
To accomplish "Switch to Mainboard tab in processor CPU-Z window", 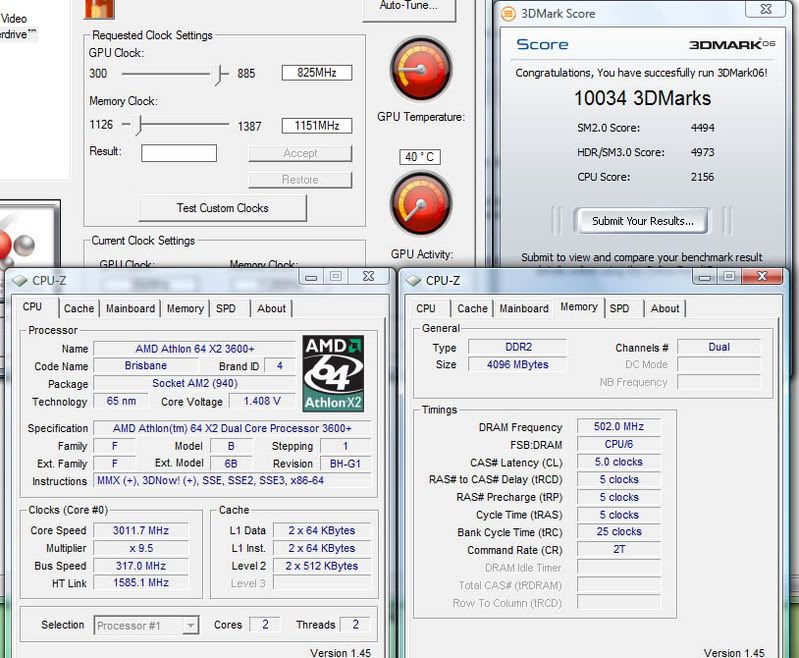I will tap(131, 309).
